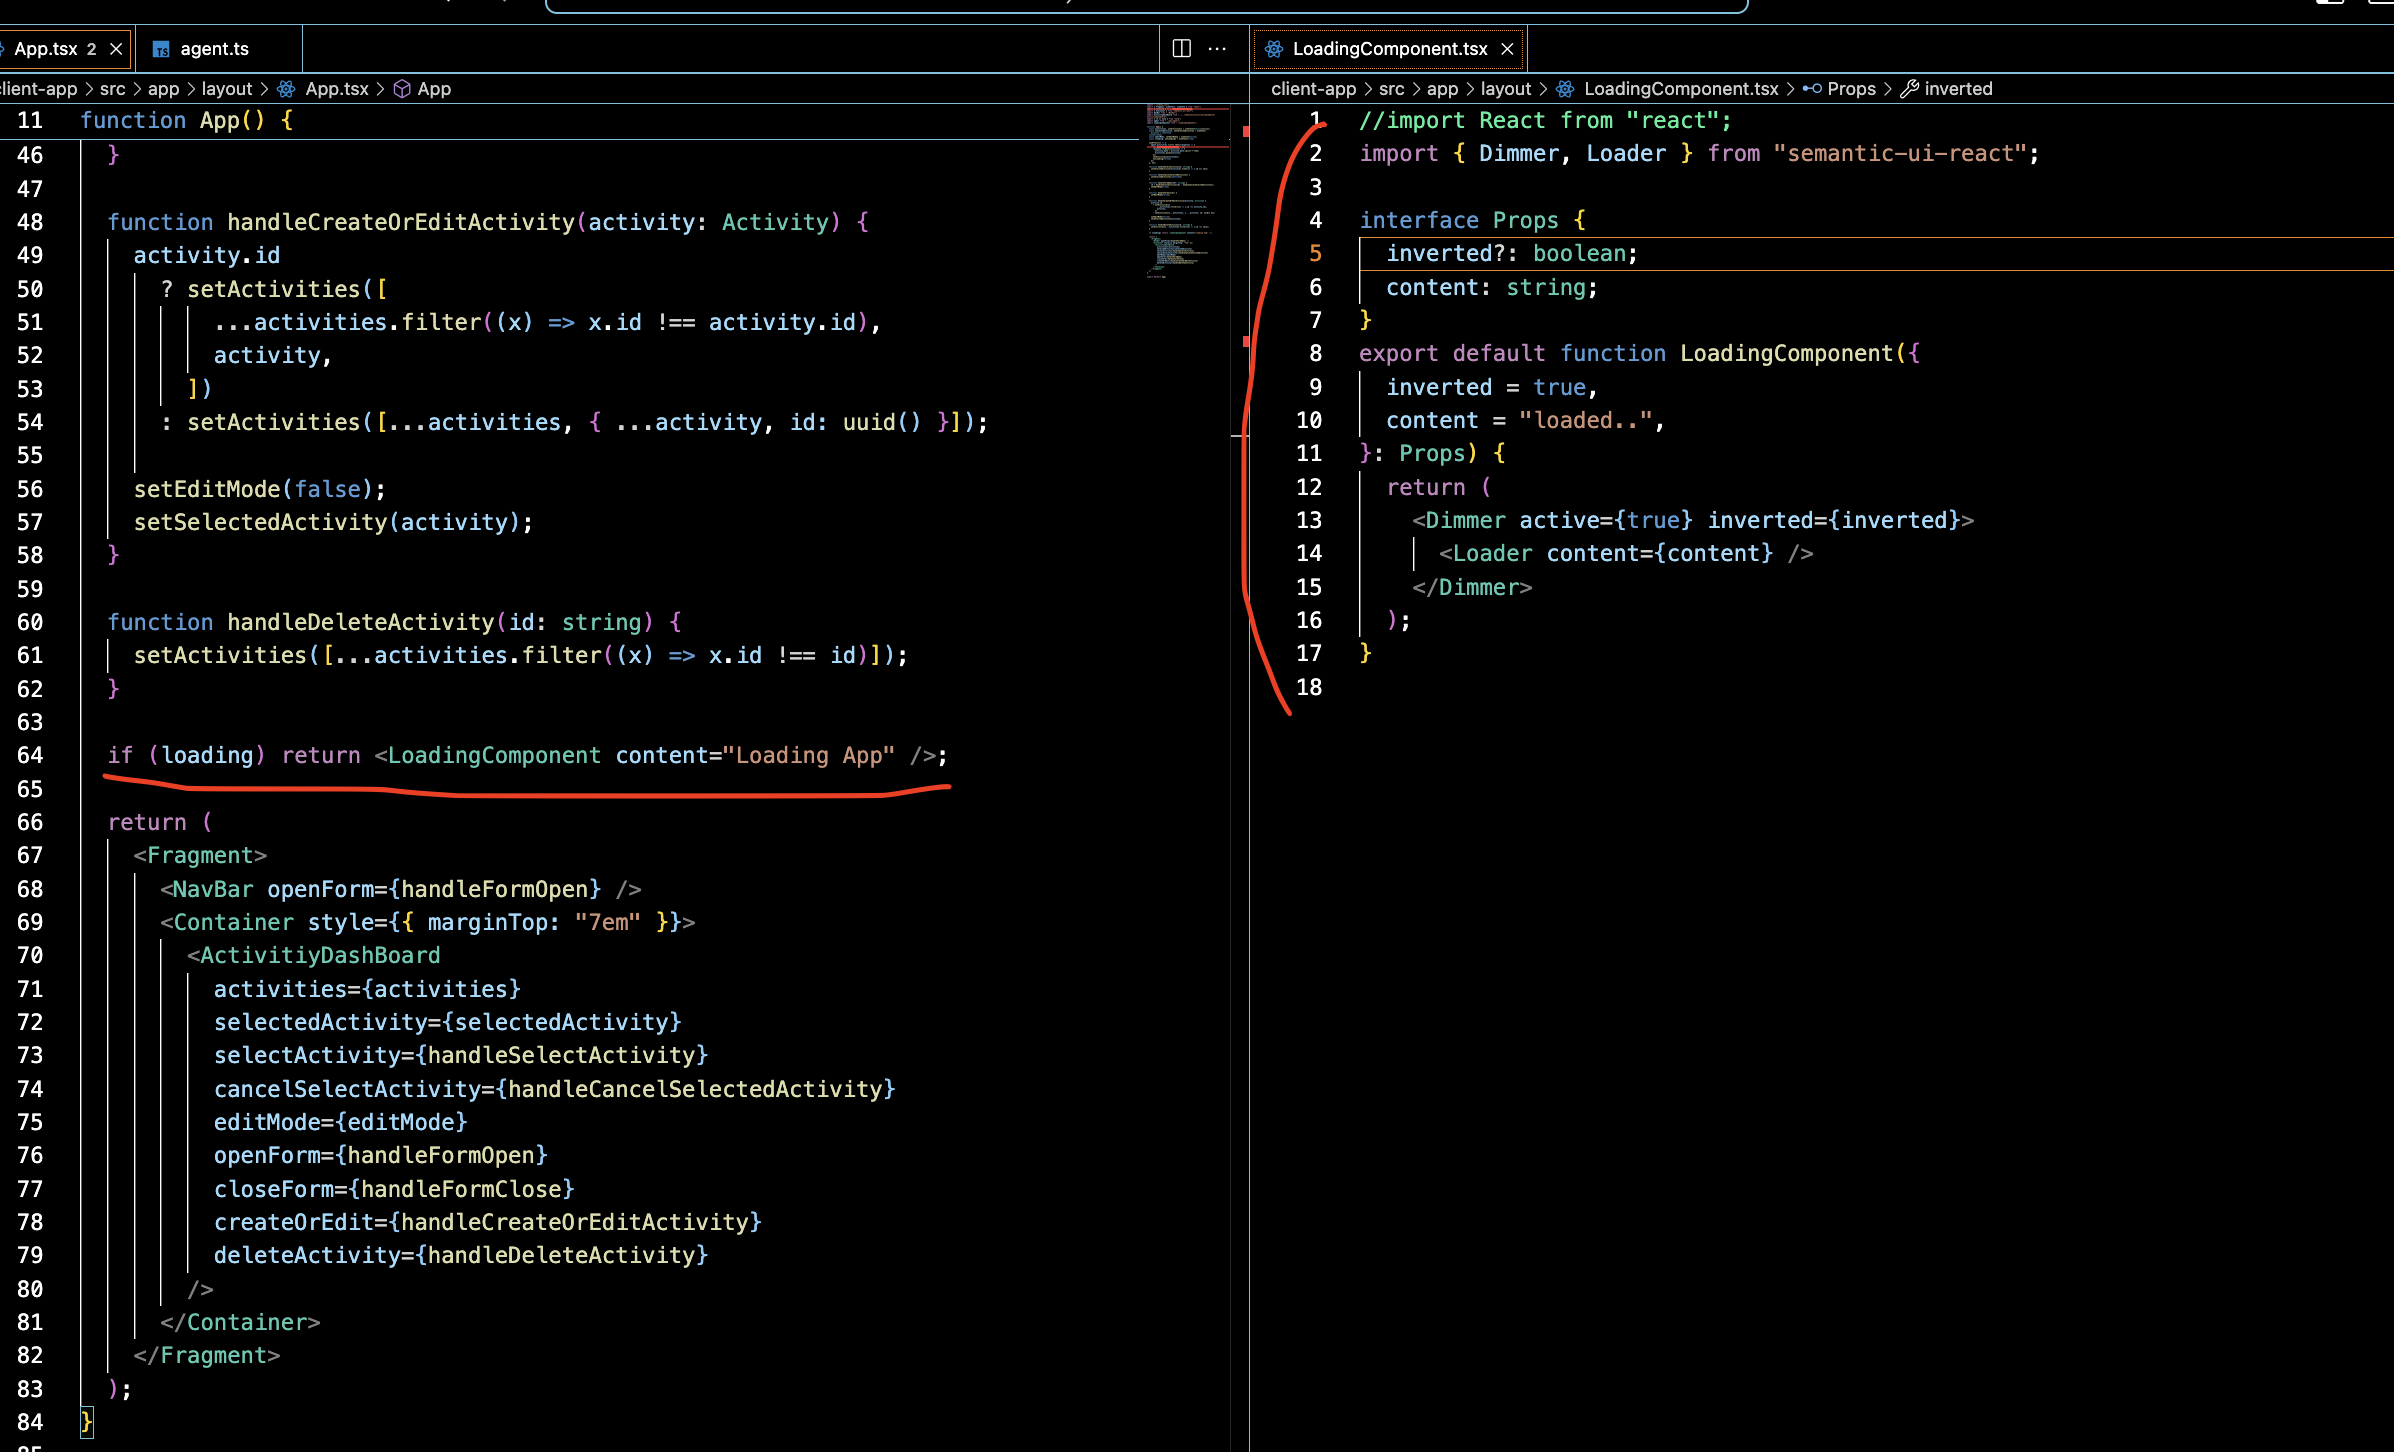
Task: Click wrench icon beside inverted breadcrumb
Action: [1909, 89]
